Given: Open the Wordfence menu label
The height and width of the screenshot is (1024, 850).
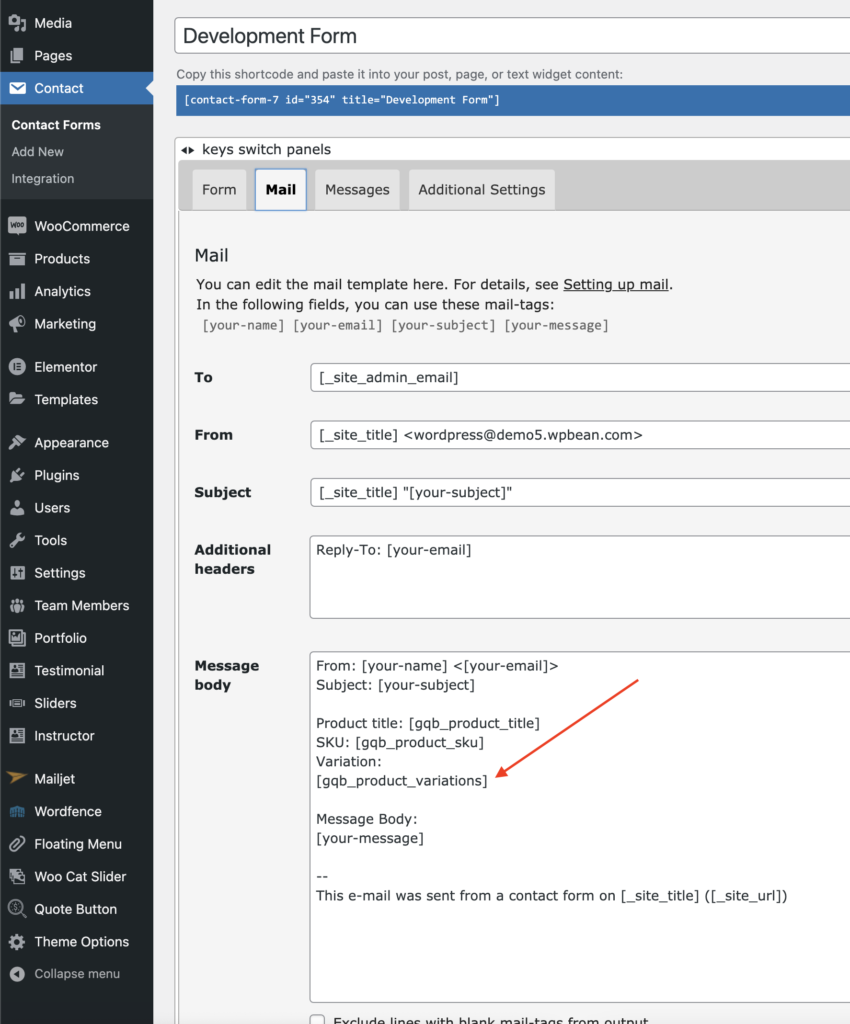Looking at the screenshot, I should (68, 812).
